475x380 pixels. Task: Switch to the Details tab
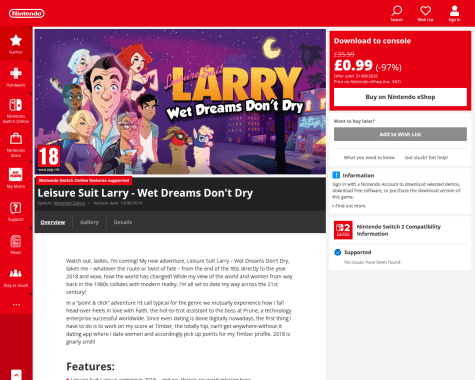(x=123, y=222)
